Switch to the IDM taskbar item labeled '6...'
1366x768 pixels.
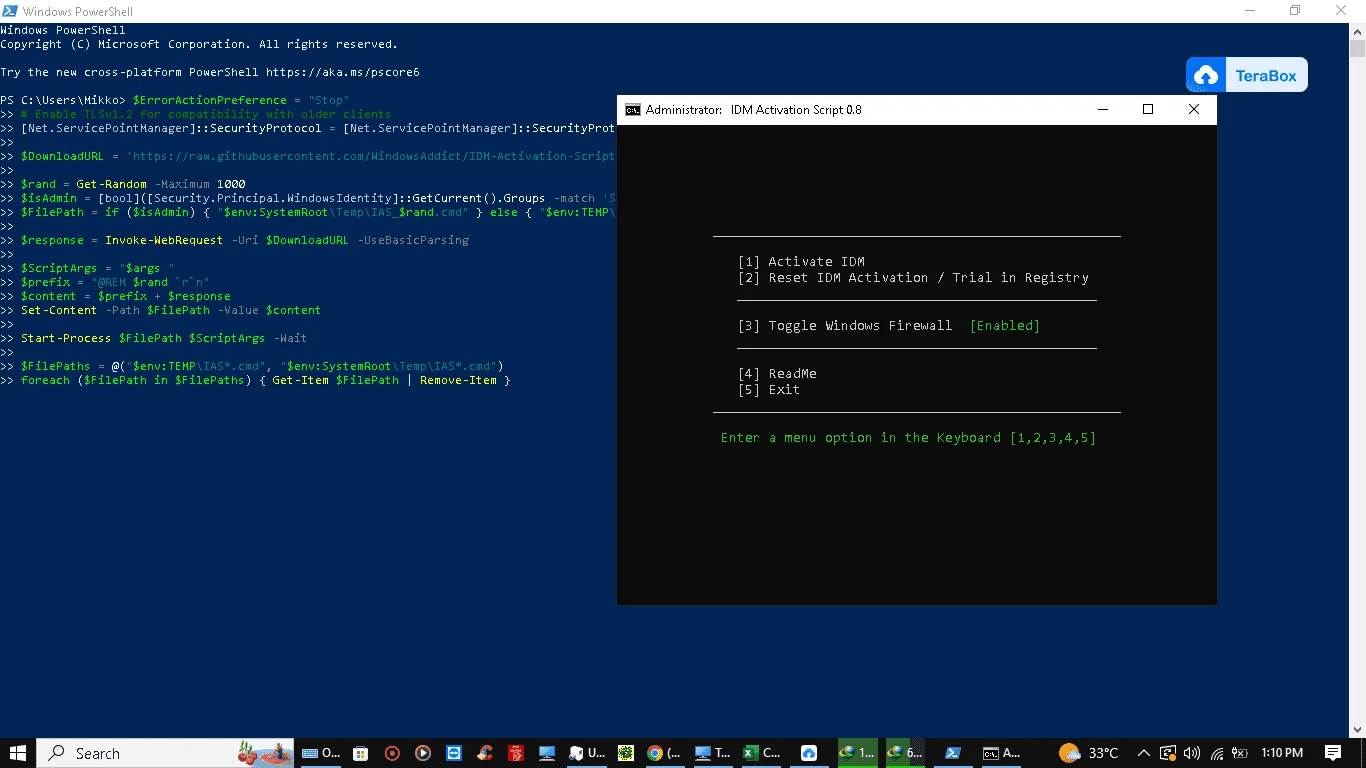(x=905, y=753)
